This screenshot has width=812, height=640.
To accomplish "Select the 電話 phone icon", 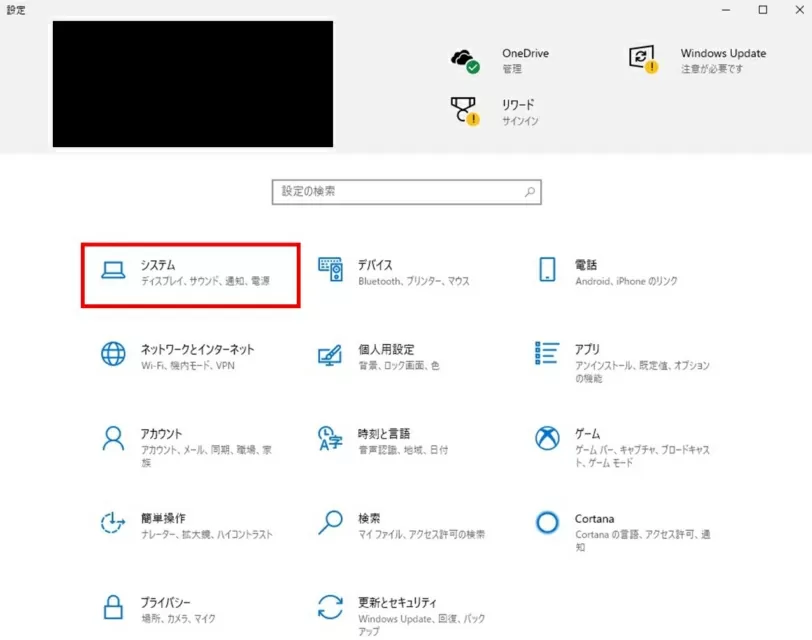I will 547,269.
